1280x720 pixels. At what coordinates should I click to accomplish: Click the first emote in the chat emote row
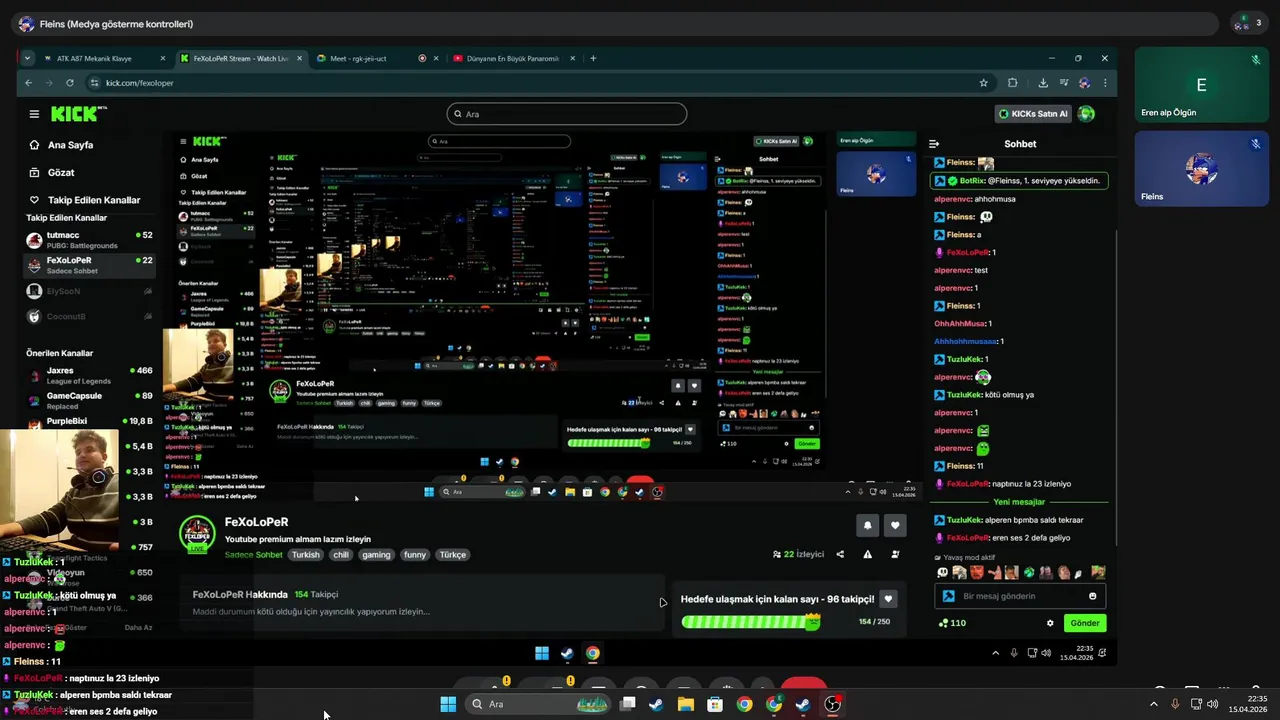942,573
